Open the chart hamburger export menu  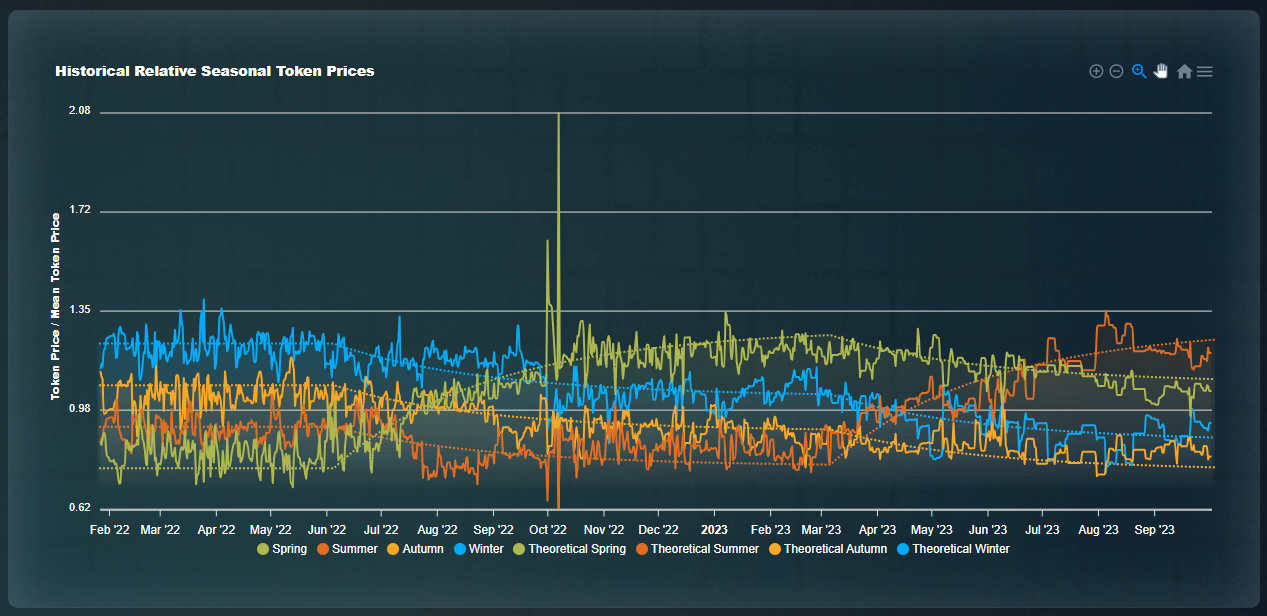1205,71
